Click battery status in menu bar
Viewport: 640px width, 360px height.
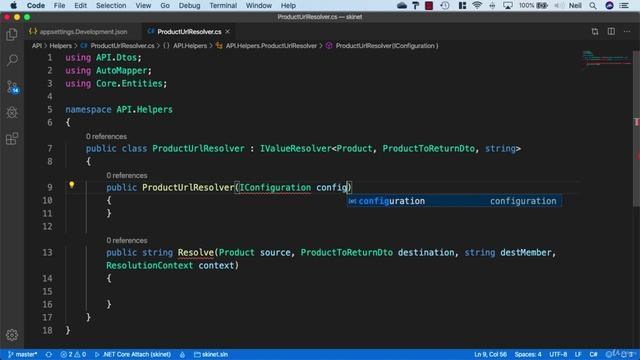point(533,5)
